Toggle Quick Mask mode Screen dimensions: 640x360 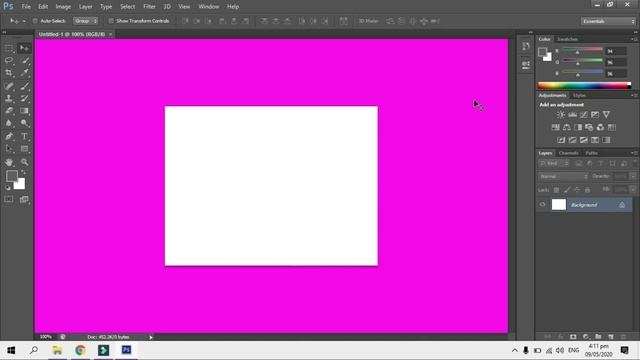click(x=9, y=199)
